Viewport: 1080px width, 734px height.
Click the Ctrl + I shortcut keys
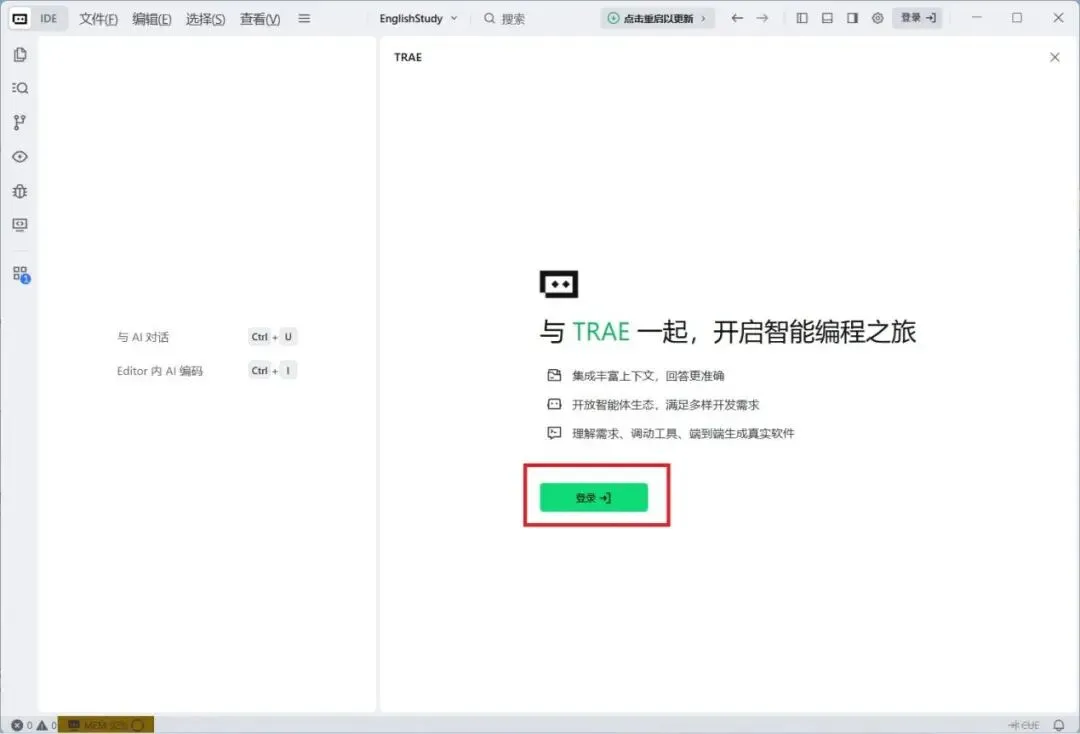[273, 370]
